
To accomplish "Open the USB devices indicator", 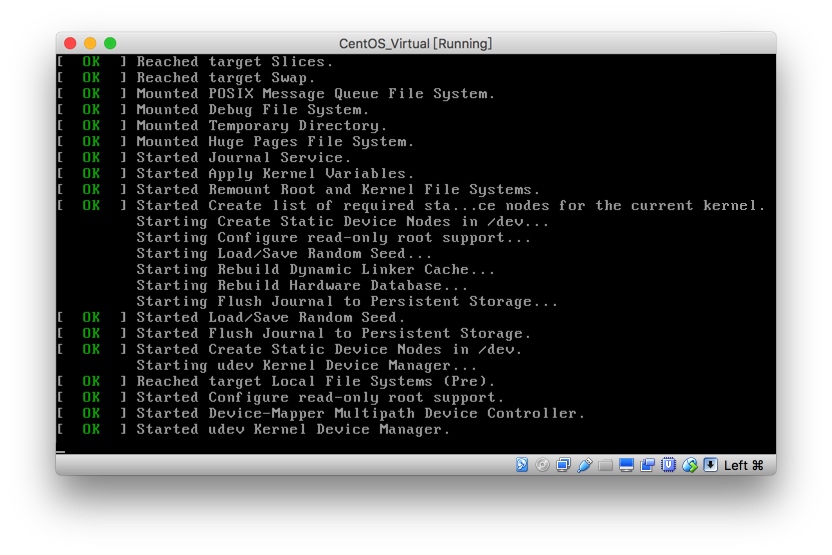I will tap(584, 465).
